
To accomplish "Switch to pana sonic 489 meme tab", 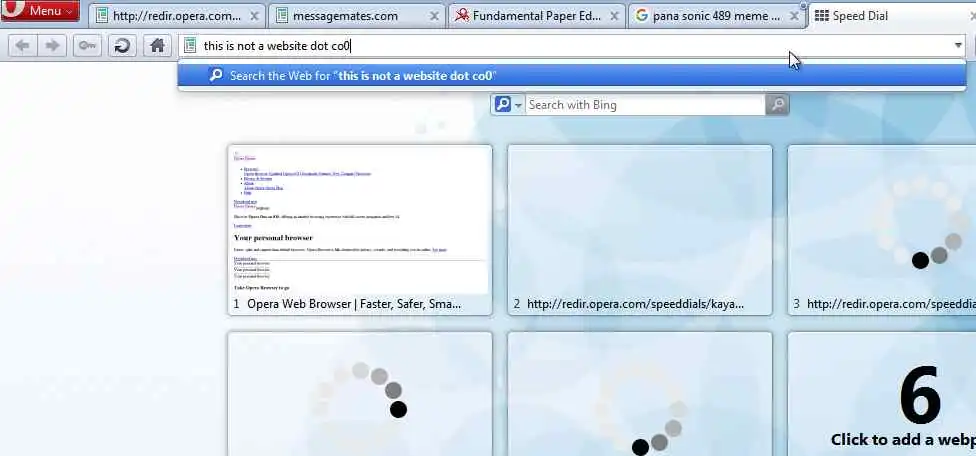I will (716, 16).
